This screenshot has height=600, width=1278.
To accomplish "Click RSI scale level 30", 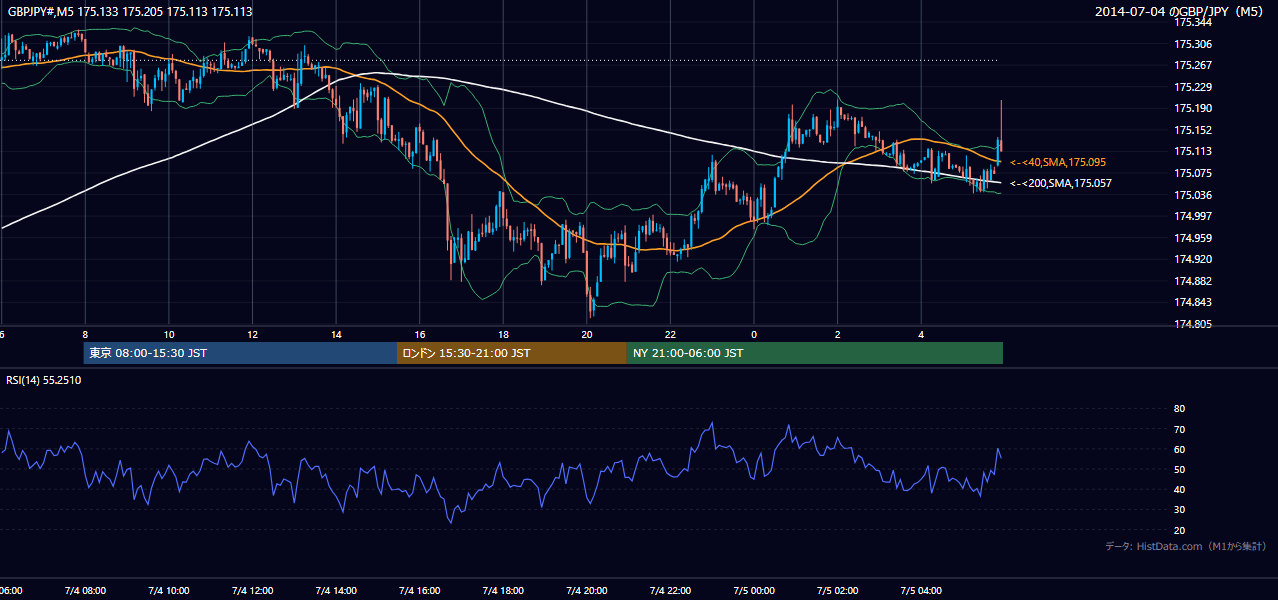I will tap(1179, 510).
